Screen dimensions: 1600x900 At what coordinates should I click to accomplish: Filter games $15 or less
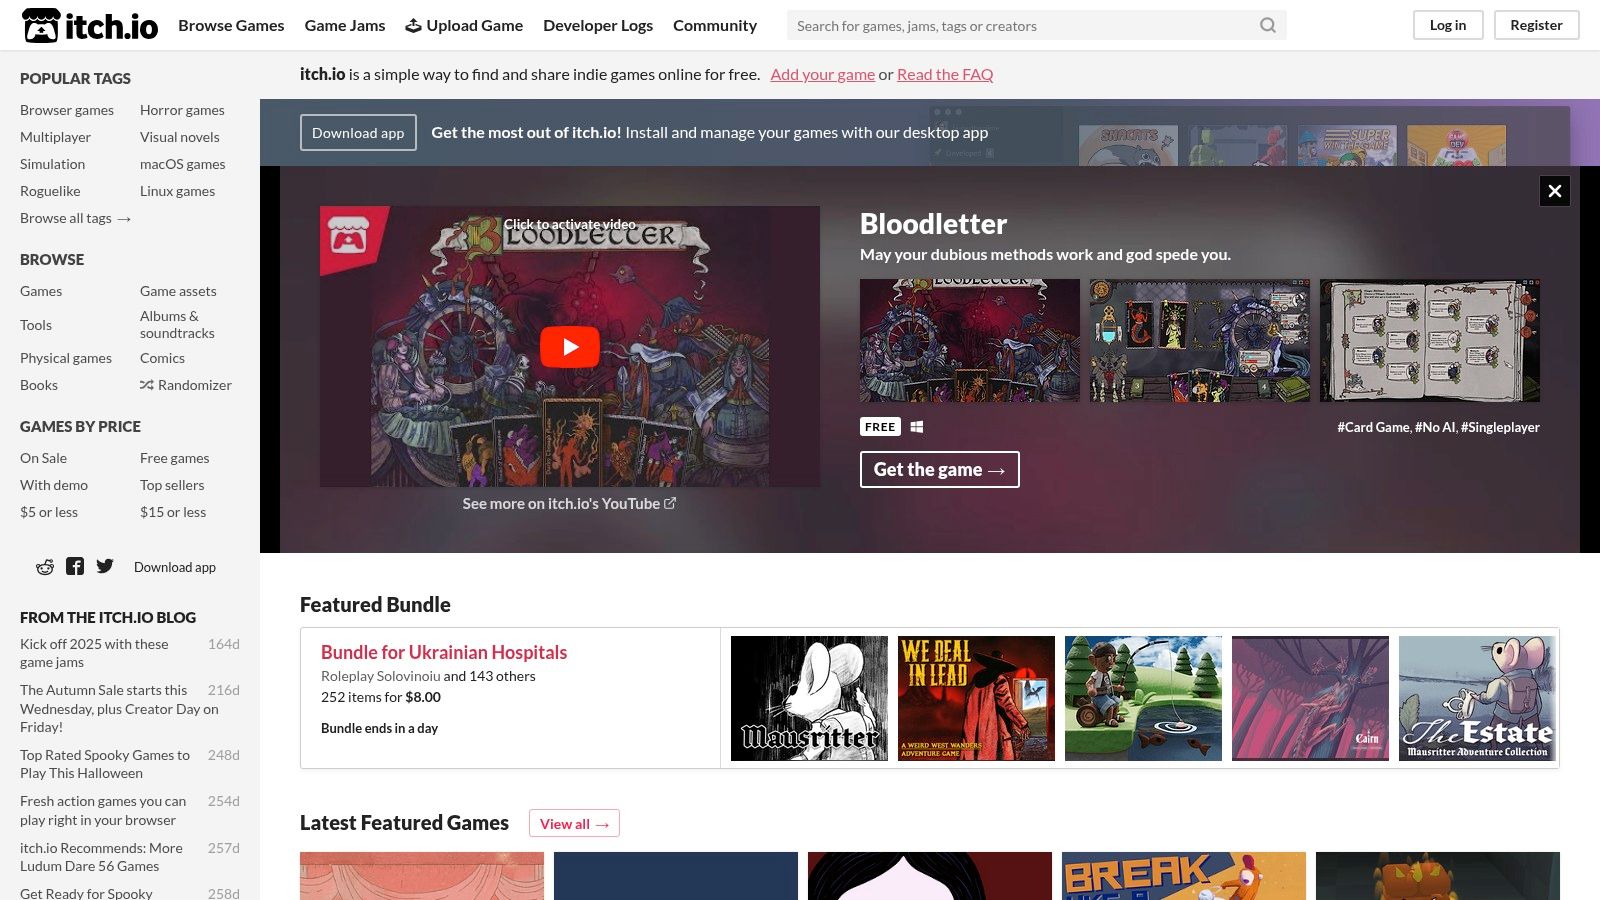click(x=173, y=512)
